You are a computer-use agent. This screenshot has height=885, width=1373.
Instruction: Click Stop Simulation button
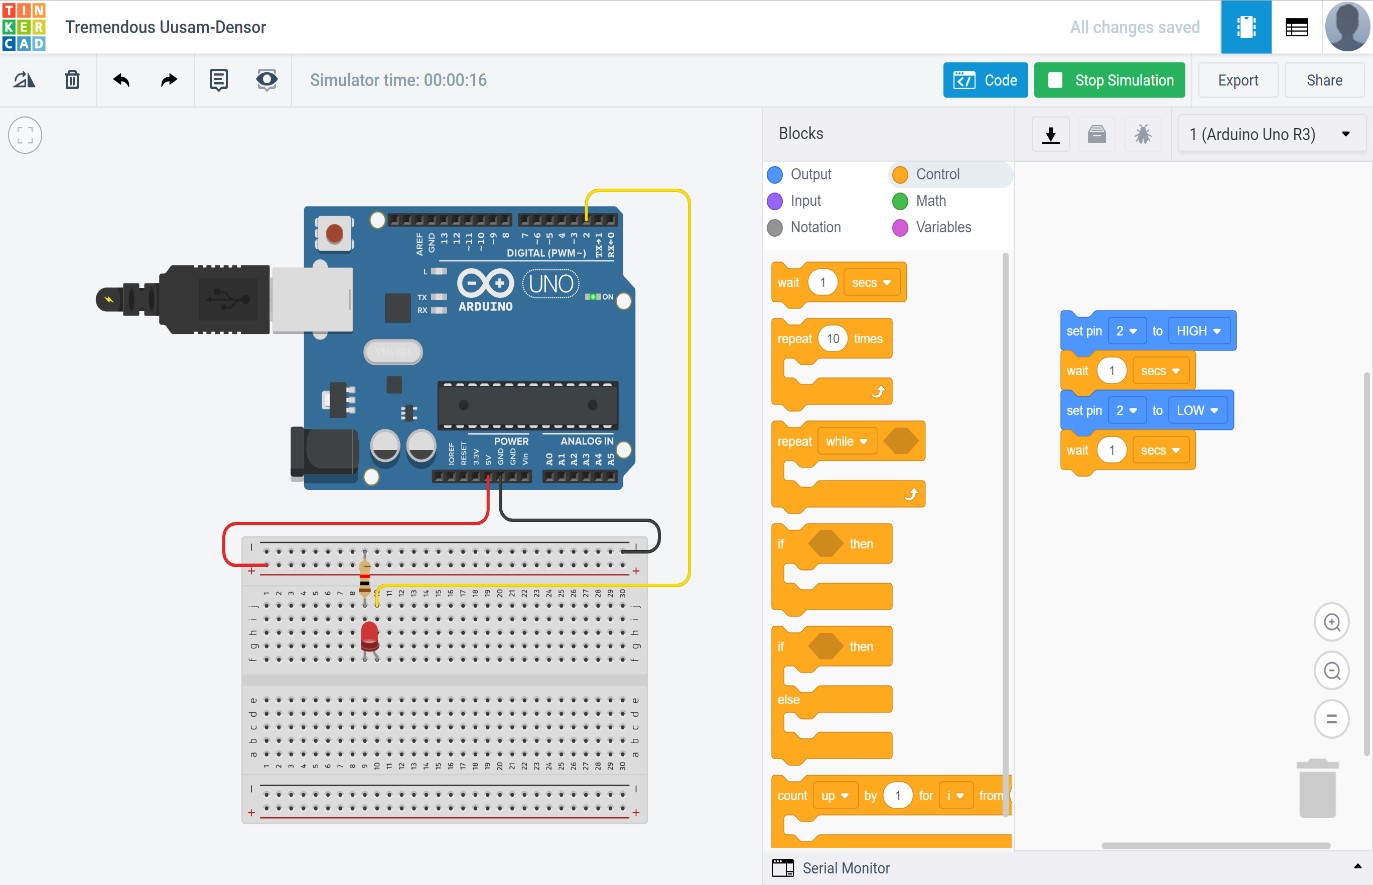(x=1110, y=80)
